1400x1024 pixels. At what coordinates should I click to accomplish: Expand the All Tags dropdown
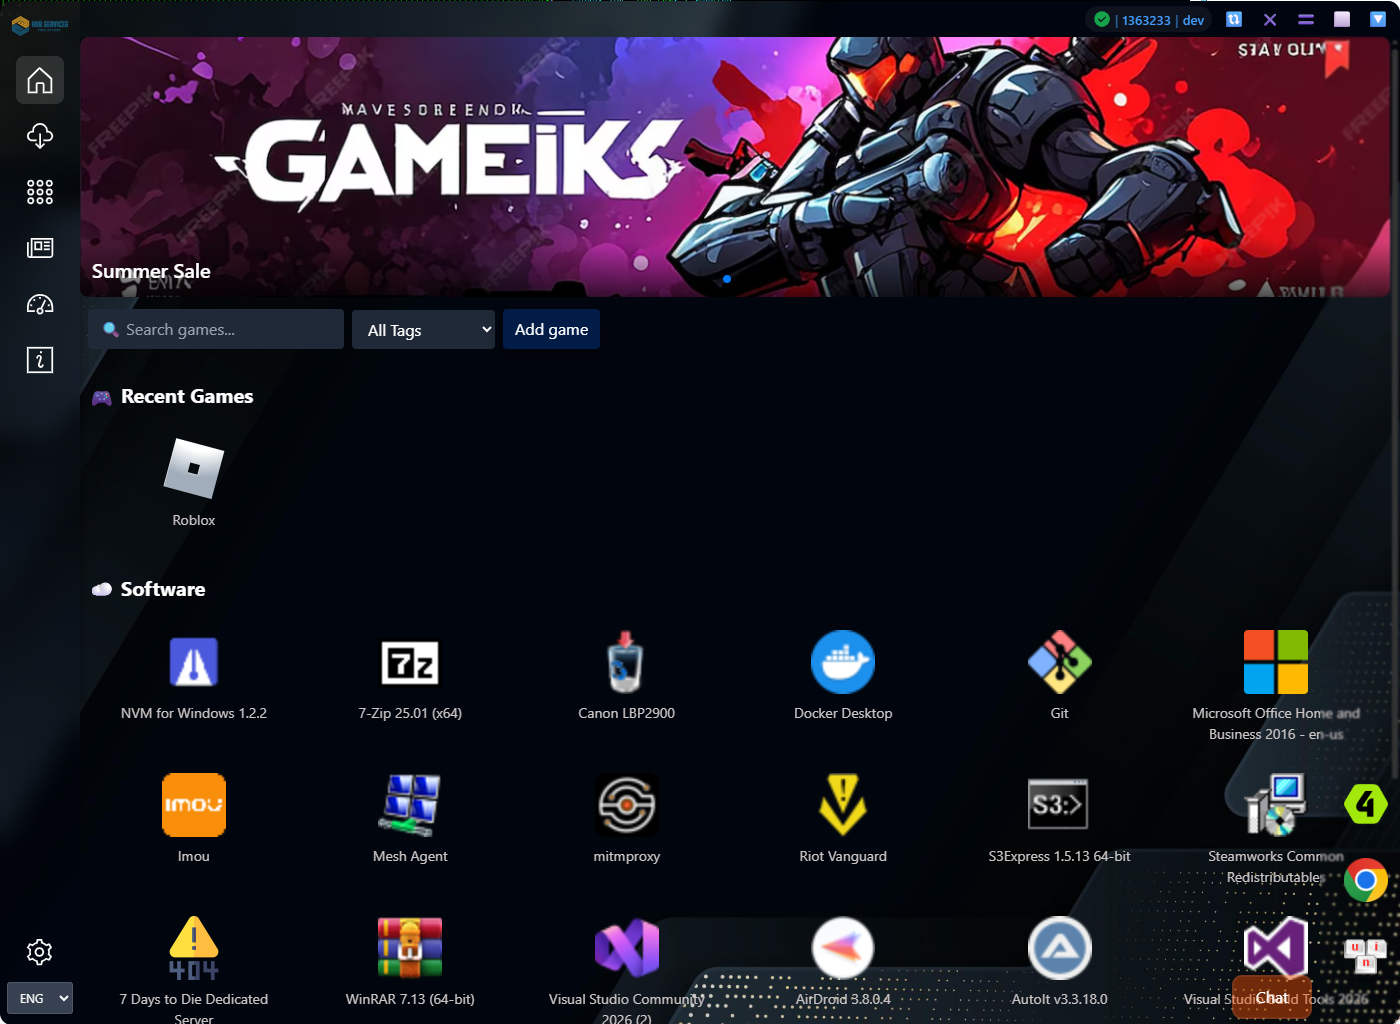point(424,330)
